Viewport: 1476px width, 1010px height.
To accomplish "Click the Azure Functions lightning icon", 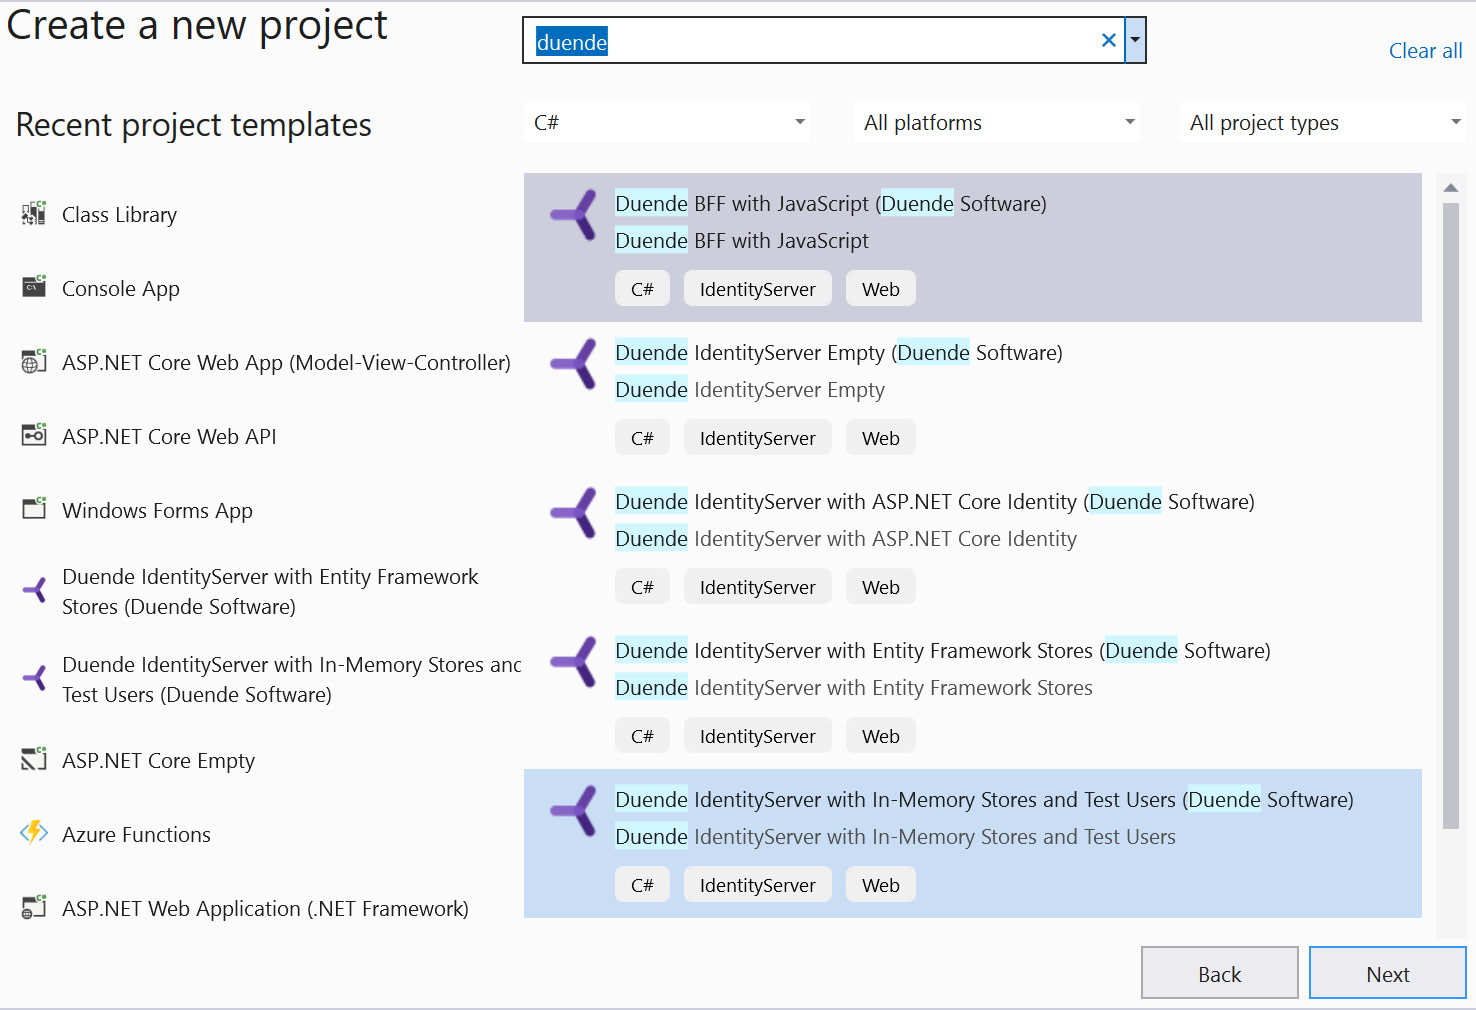I will (x=34, y=832).
